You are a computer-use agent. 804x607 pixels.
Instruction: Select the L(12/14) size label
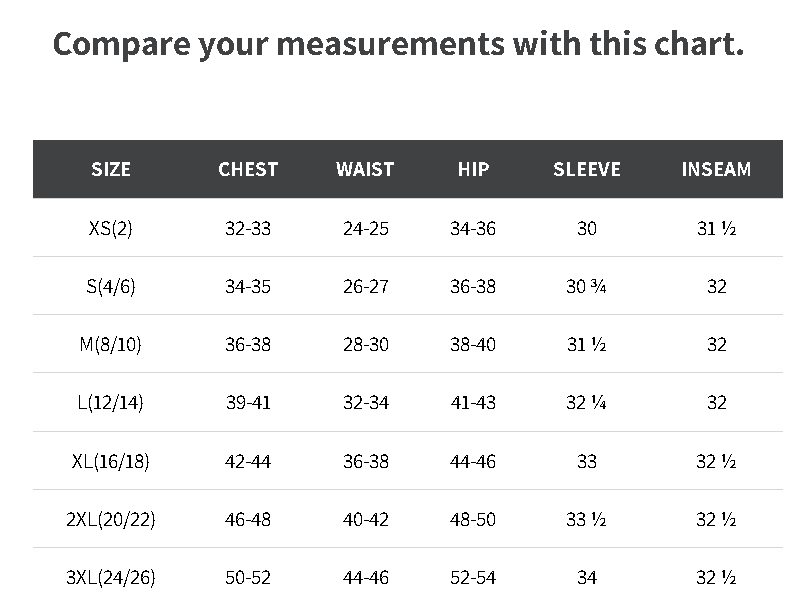tap(111, 402)
